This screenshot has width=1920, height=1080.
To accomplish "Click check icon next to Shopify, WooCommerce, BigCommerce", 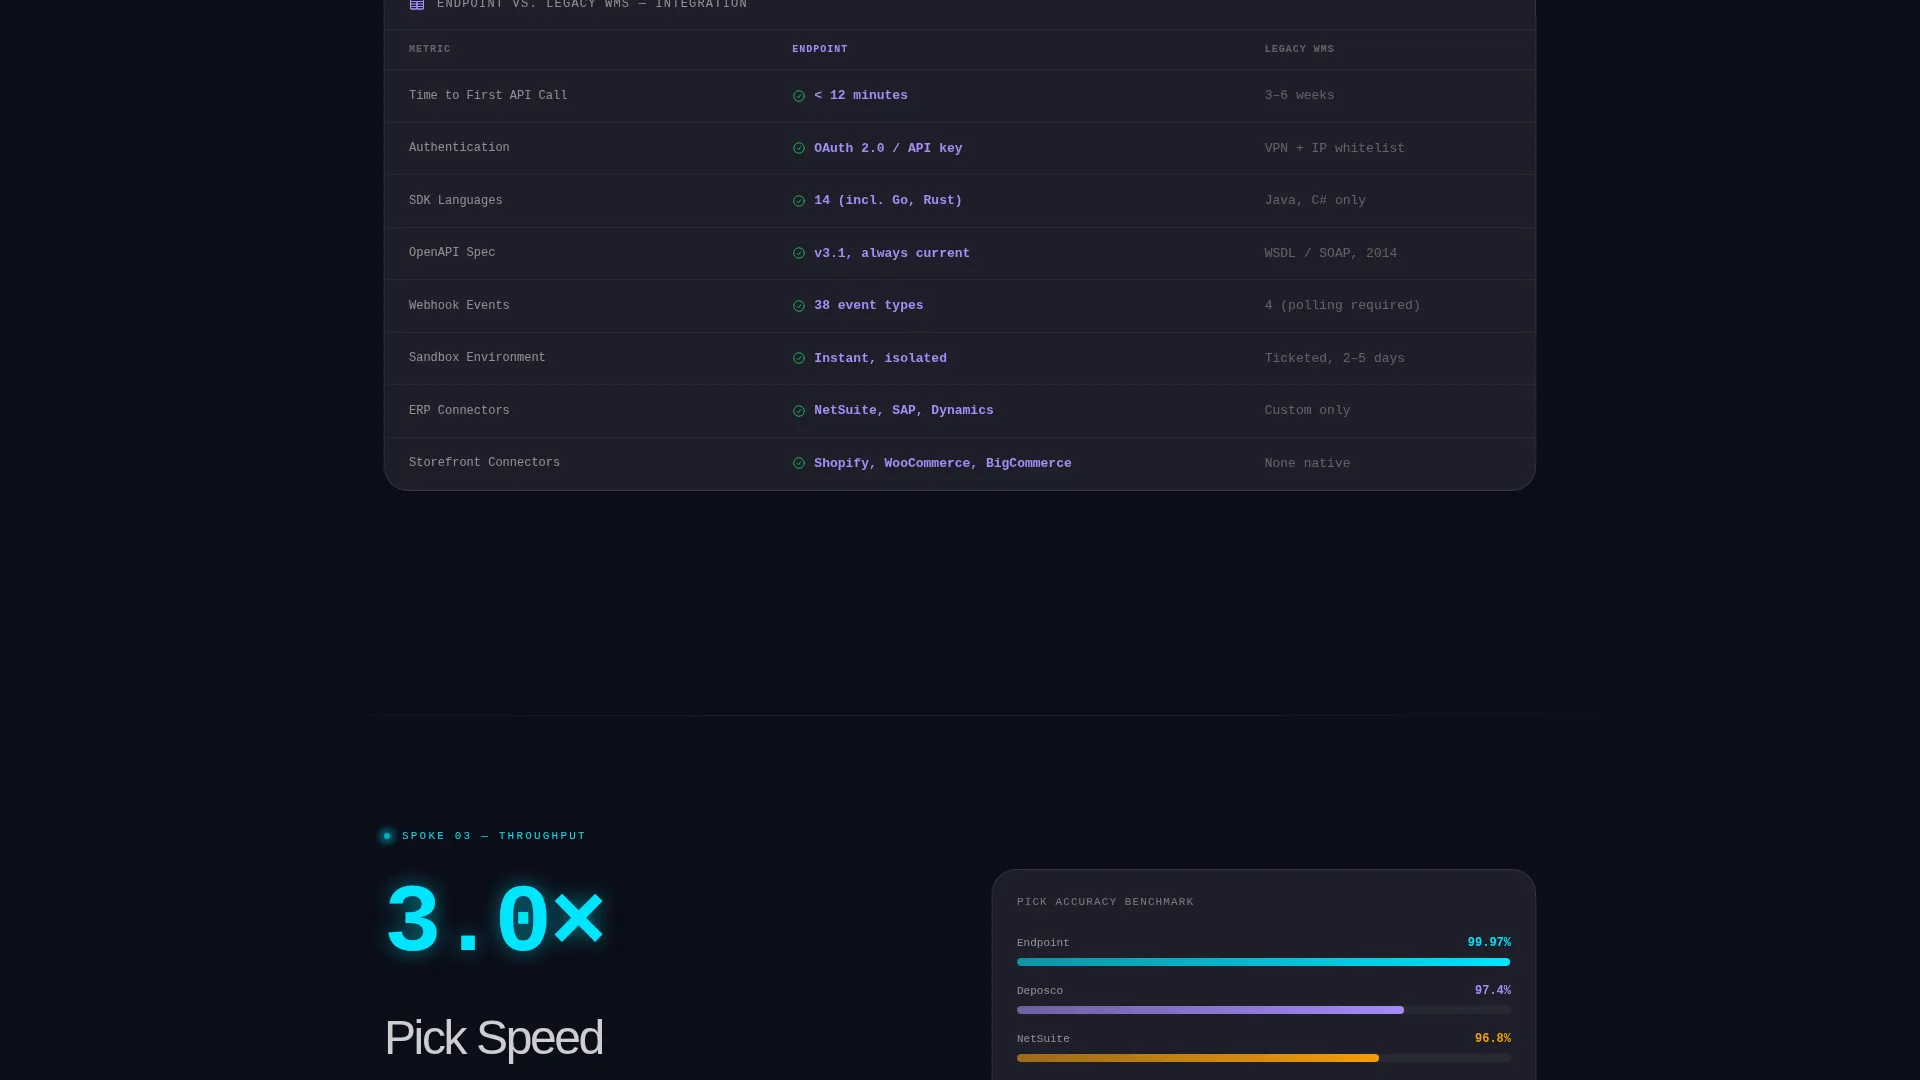I will (799, 463).
